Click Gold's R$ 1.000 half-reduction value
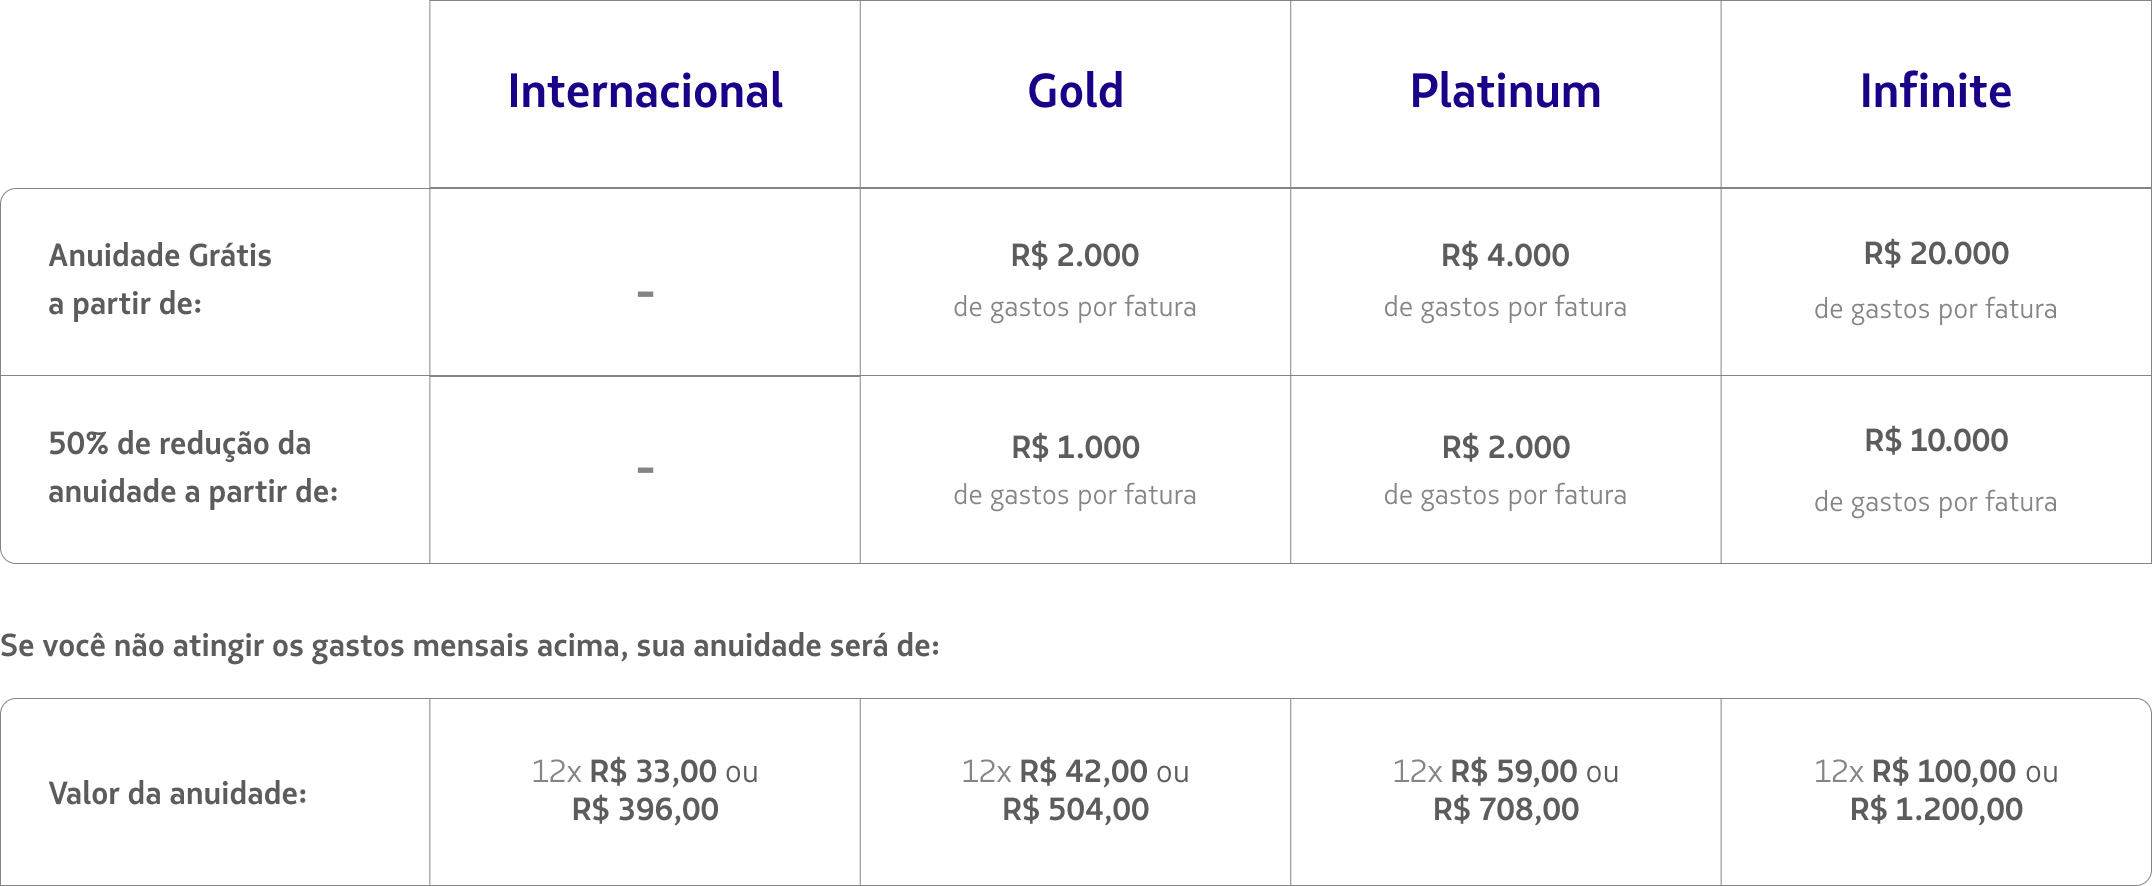 [x=1075, y=447]
